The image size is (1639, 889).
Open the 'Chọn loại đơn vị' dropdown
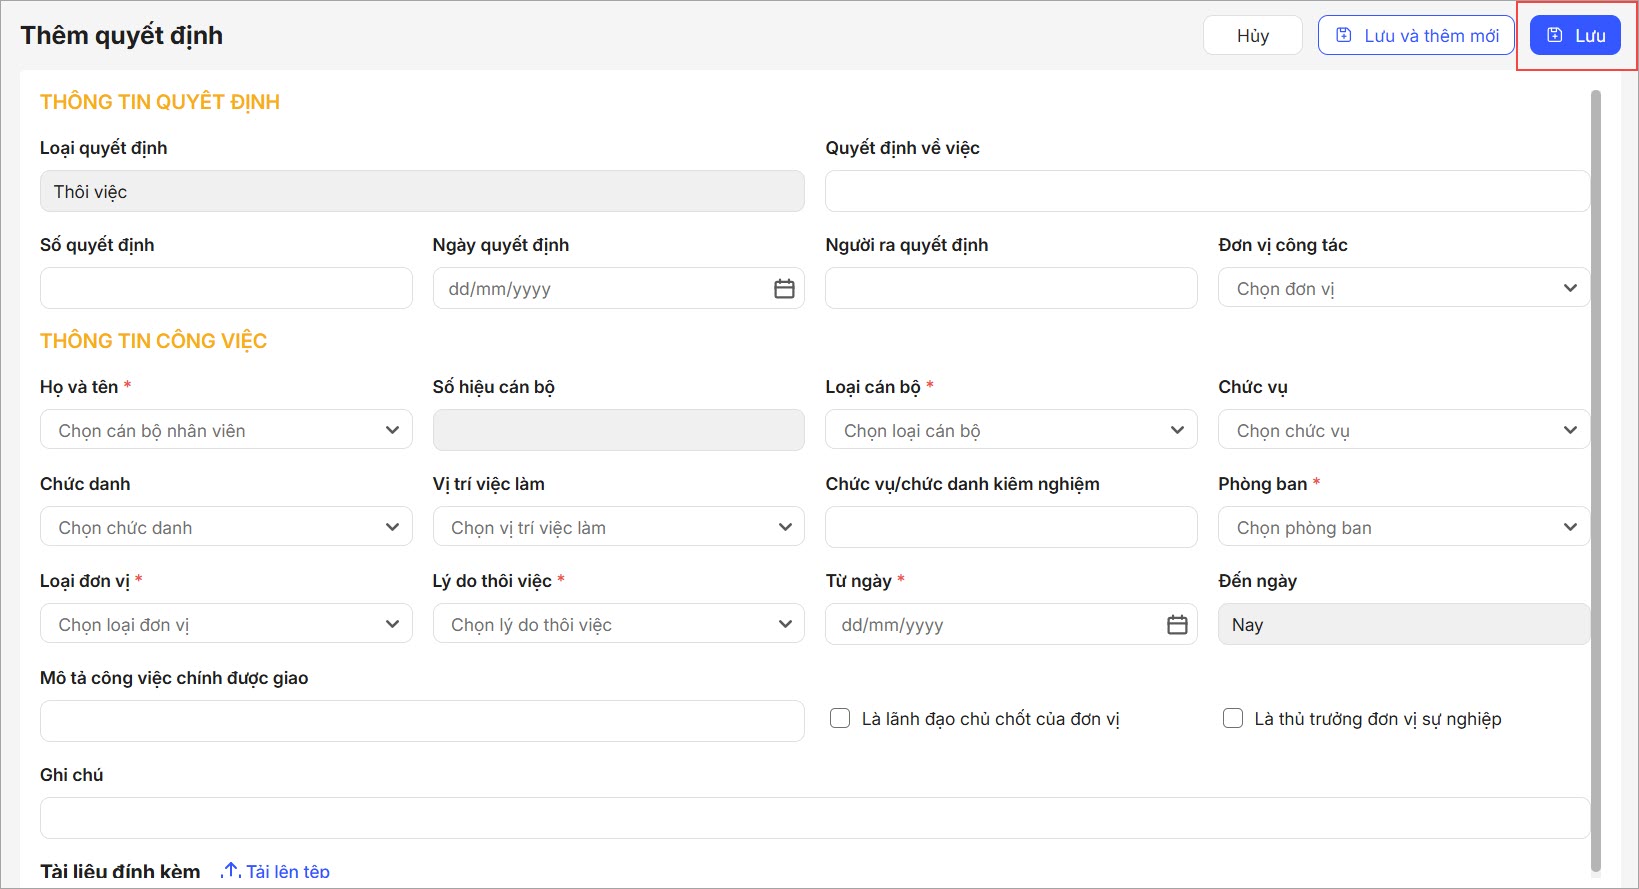point(226,624)
